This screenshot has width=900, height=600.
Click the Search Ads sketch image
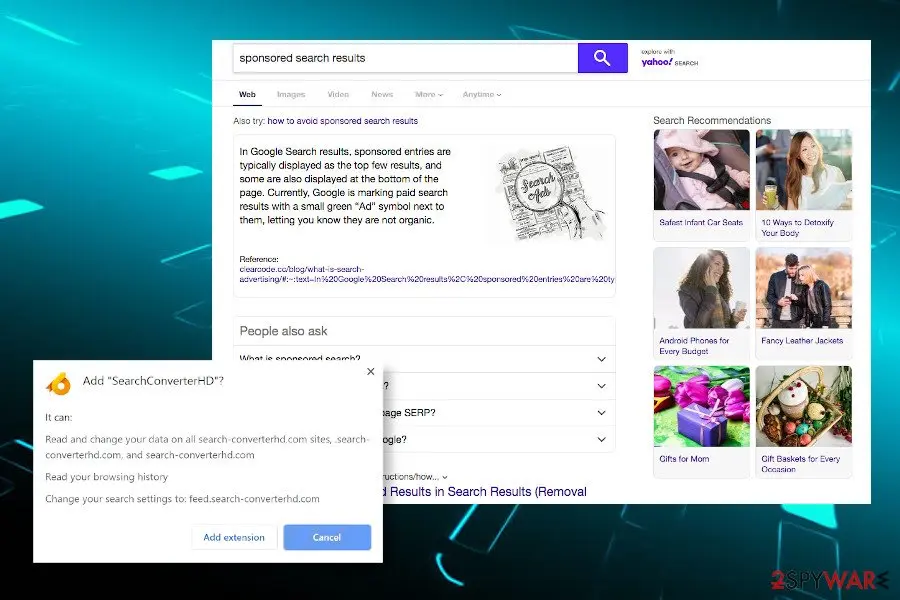(548, 193)
